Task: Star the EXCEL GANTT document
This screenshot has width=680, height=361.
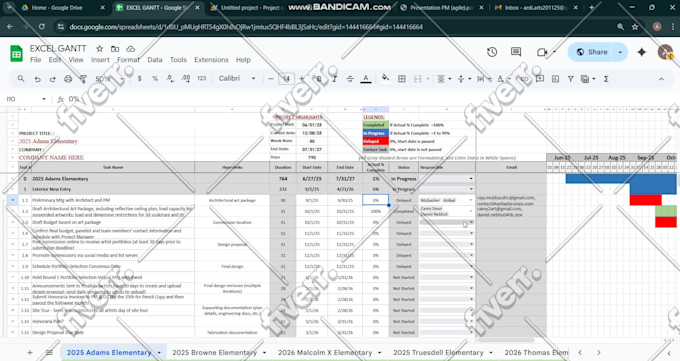Action: (x=99, y=49)
